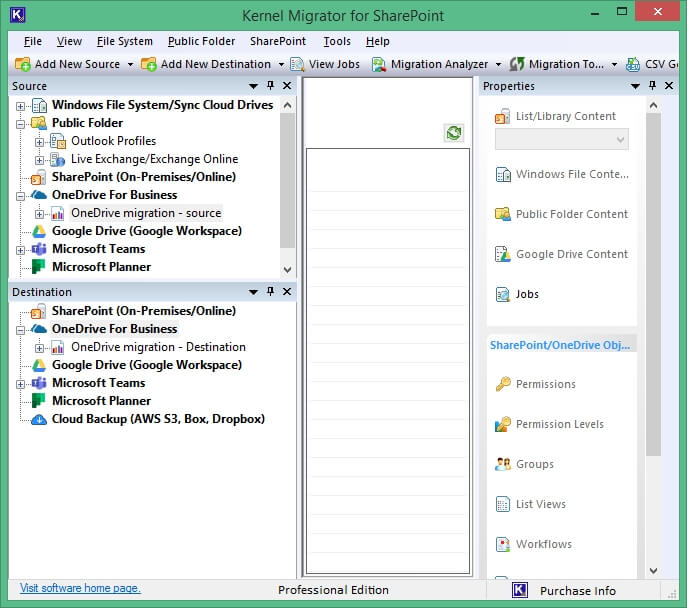Expand the Outlook Profiles node
Image resolution: width=687 pixels, height=608 pixels.
tap(39, 142)
